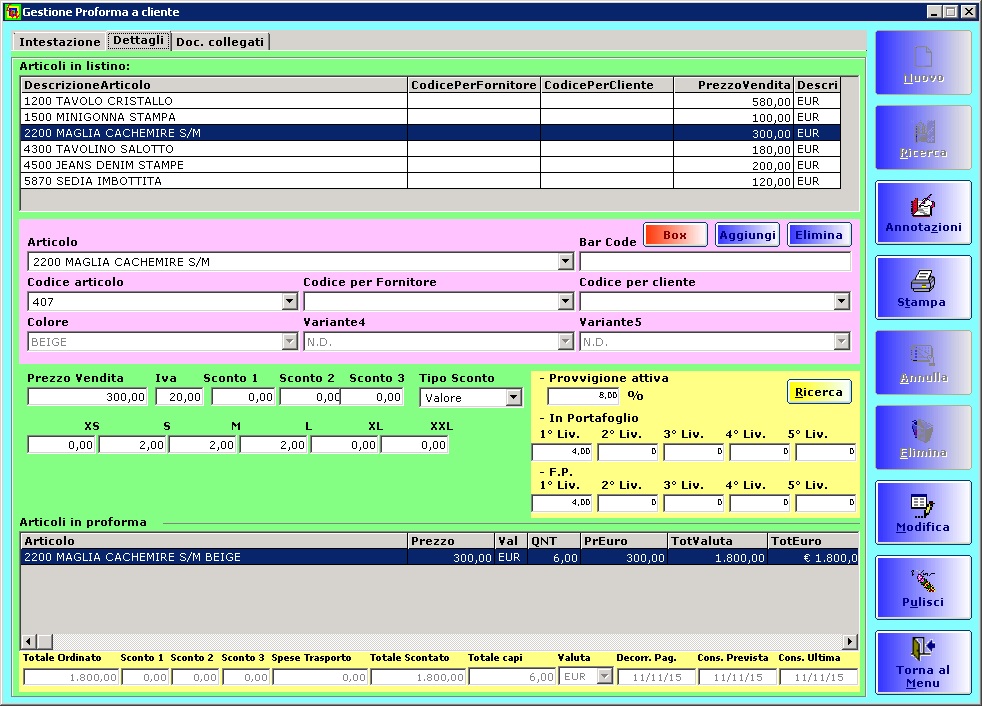Click the S size quantity field

132,445
